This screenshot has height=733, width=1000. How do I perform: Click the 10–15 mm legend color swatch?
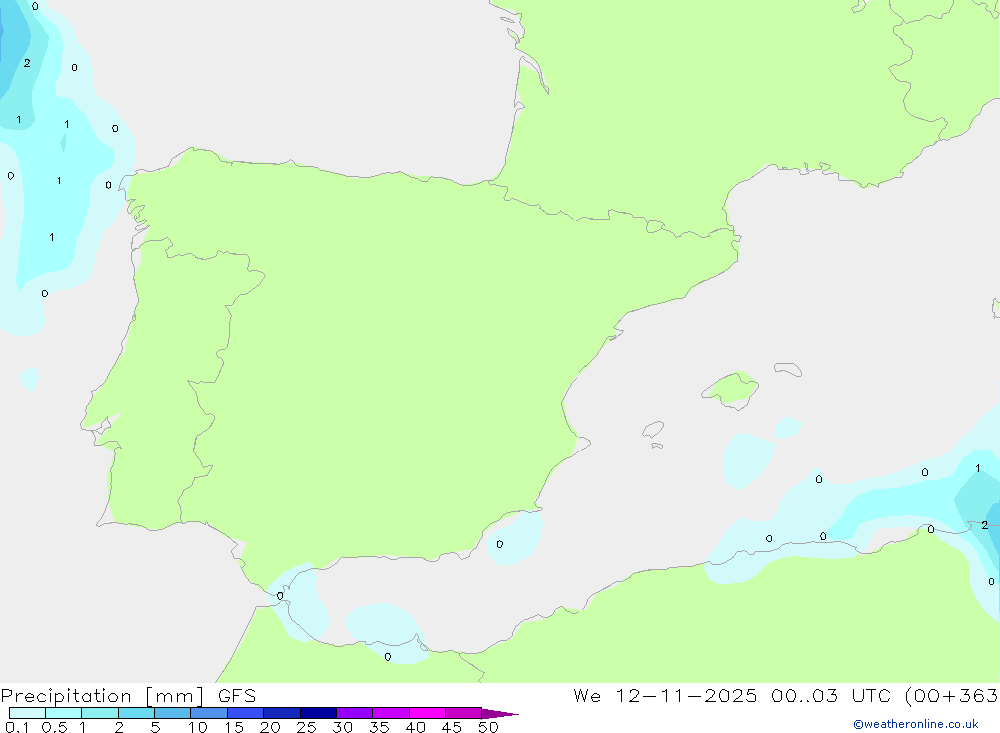point(209,713)
